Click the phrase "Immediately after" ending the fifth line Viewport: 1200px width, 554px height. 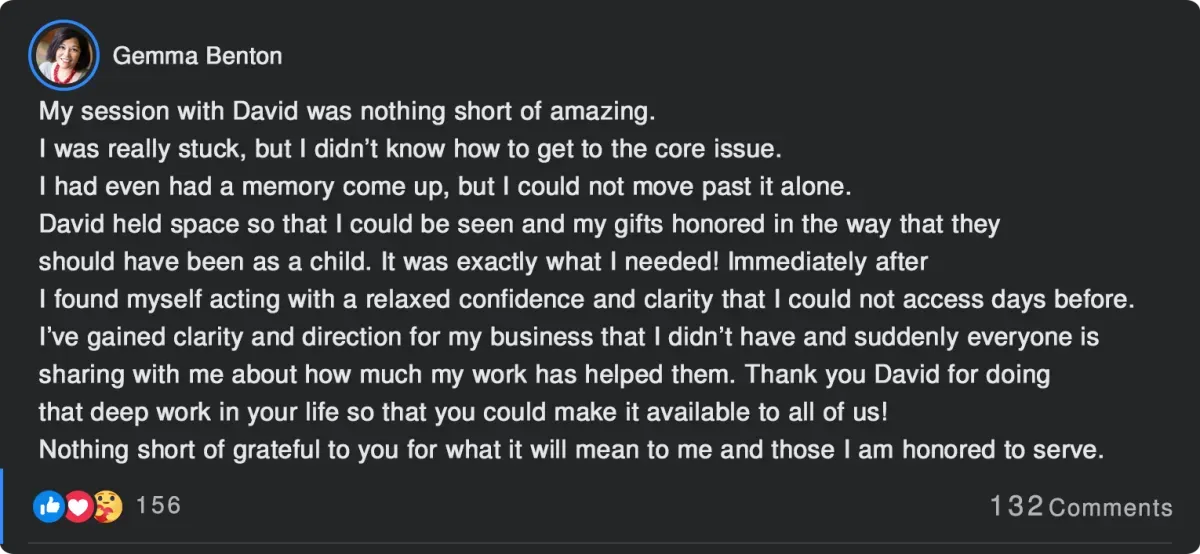pos(829,262)
